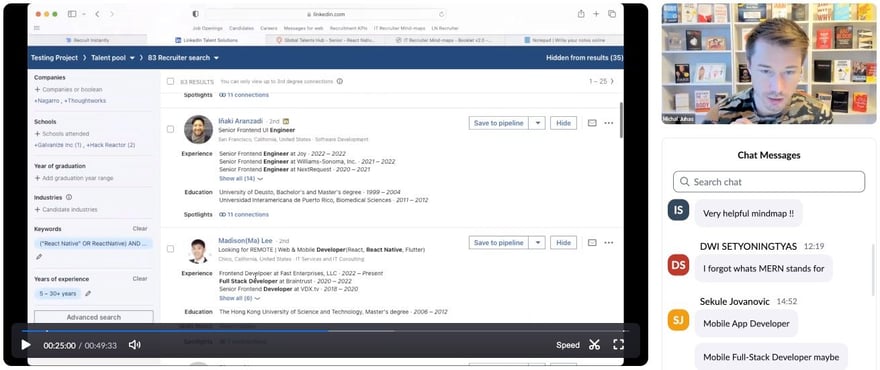Select the 'I forgot whats MERN stands for' message
The image size is (880, 370).
tap(764, 268)
